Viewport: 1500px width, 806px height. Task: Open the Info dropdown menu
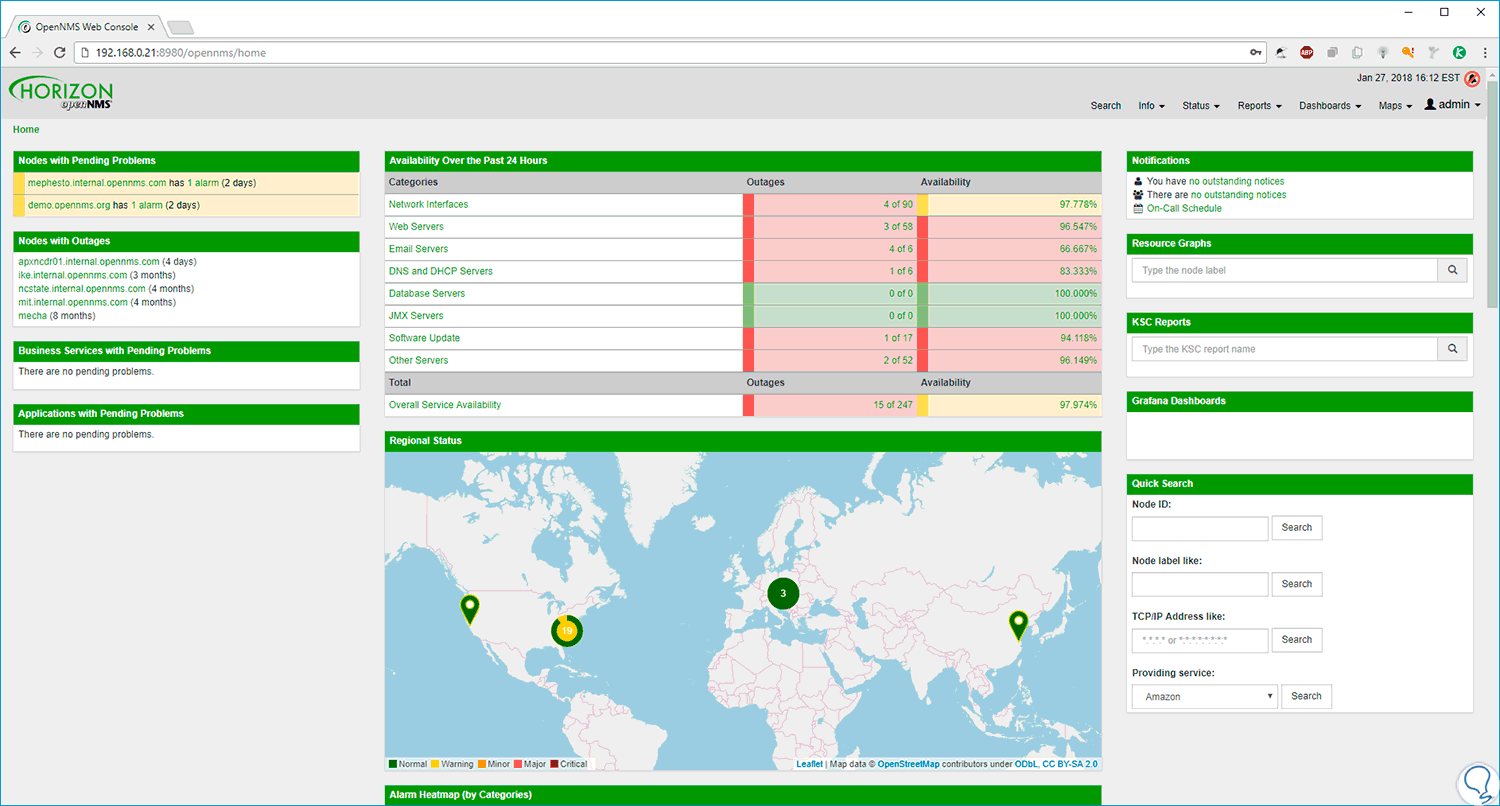click(1152, 106)
